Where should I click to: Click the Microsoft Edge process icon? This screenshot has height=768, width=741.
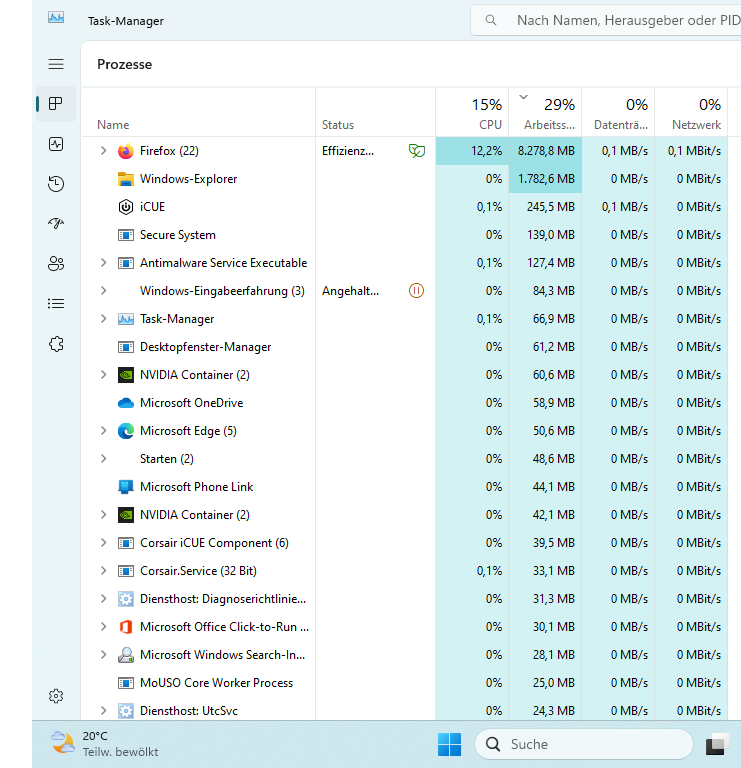pyautogui.click(x=126, y=431)
